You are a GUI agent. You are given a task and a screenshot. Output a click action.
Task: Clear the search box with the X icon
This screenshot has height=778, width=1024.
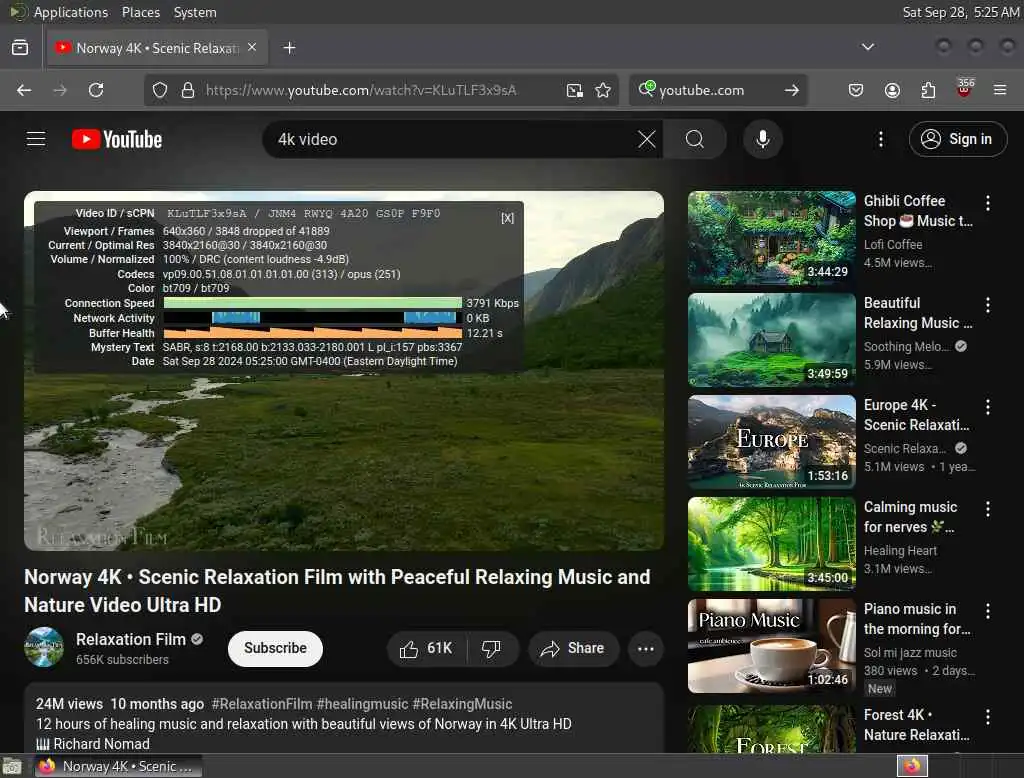pos(647,139)
